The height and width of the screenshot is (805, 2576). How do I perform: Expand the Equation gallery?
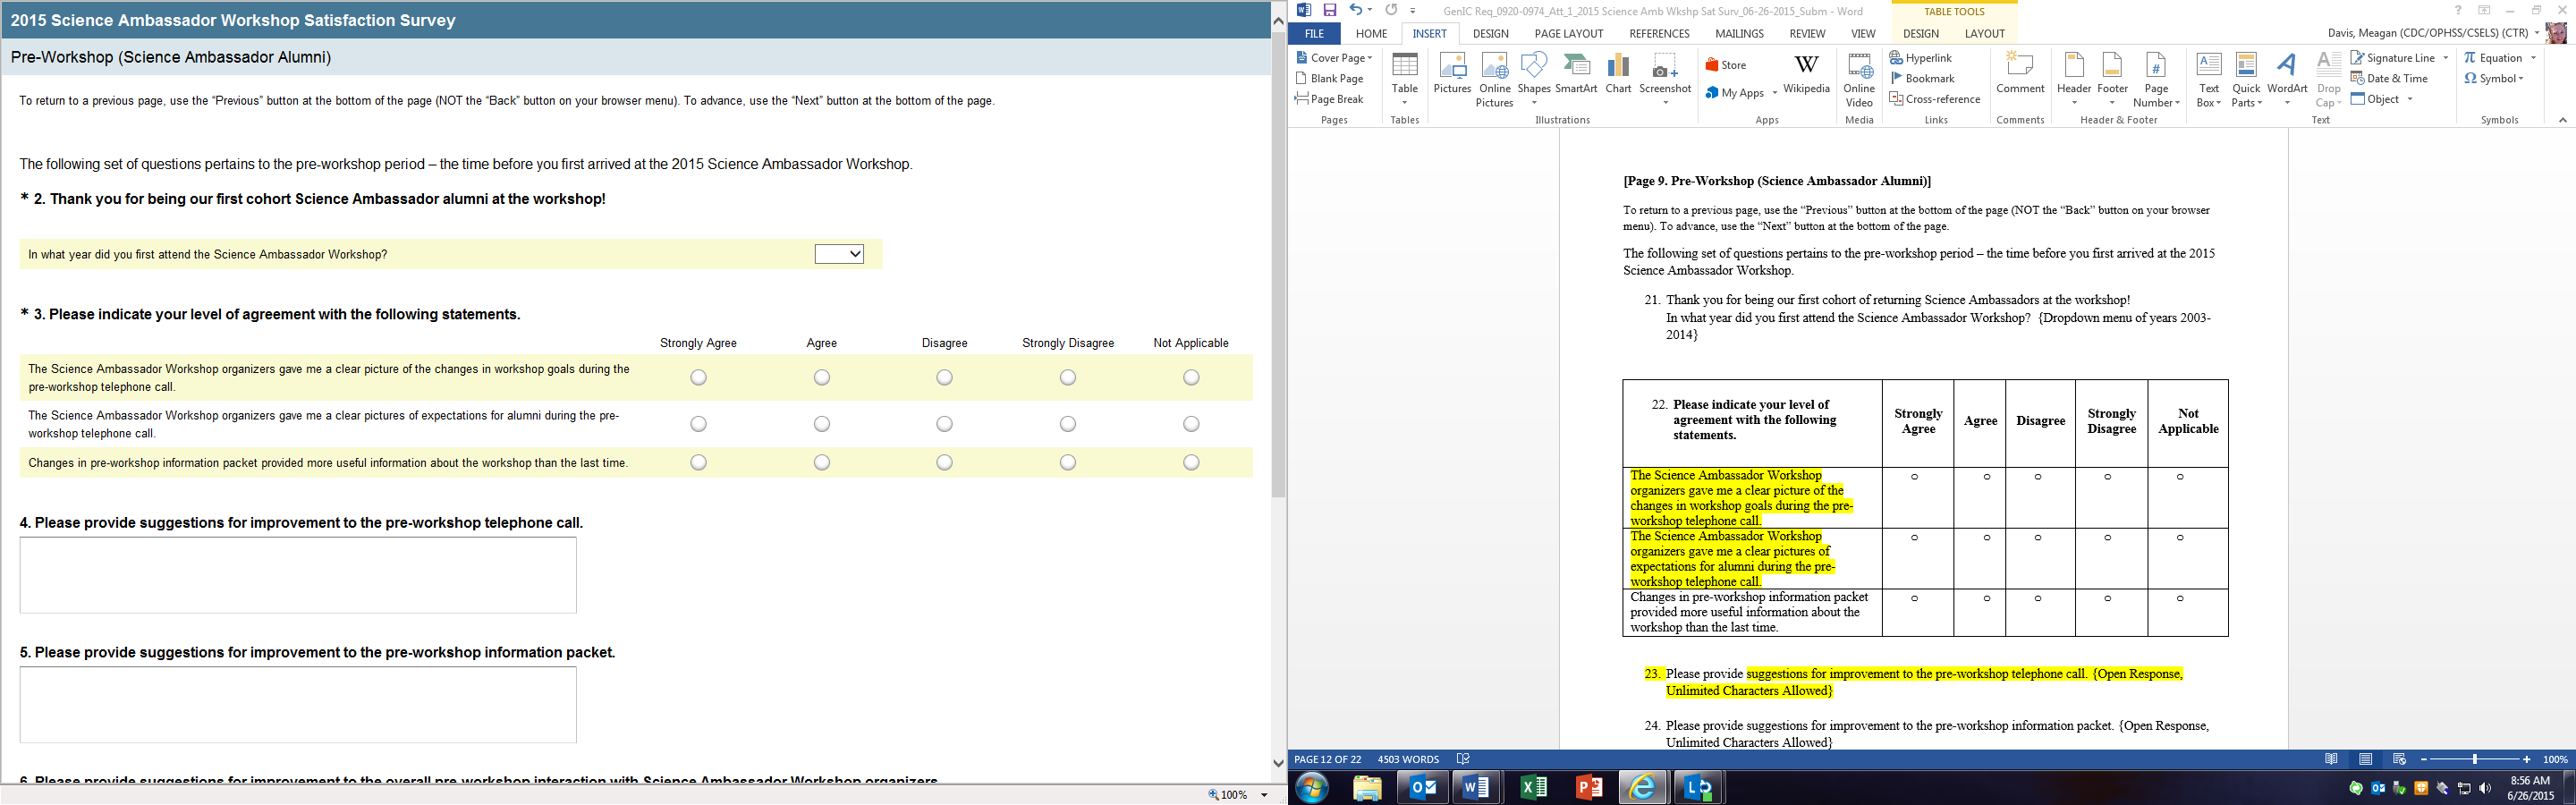(2500, 58)
